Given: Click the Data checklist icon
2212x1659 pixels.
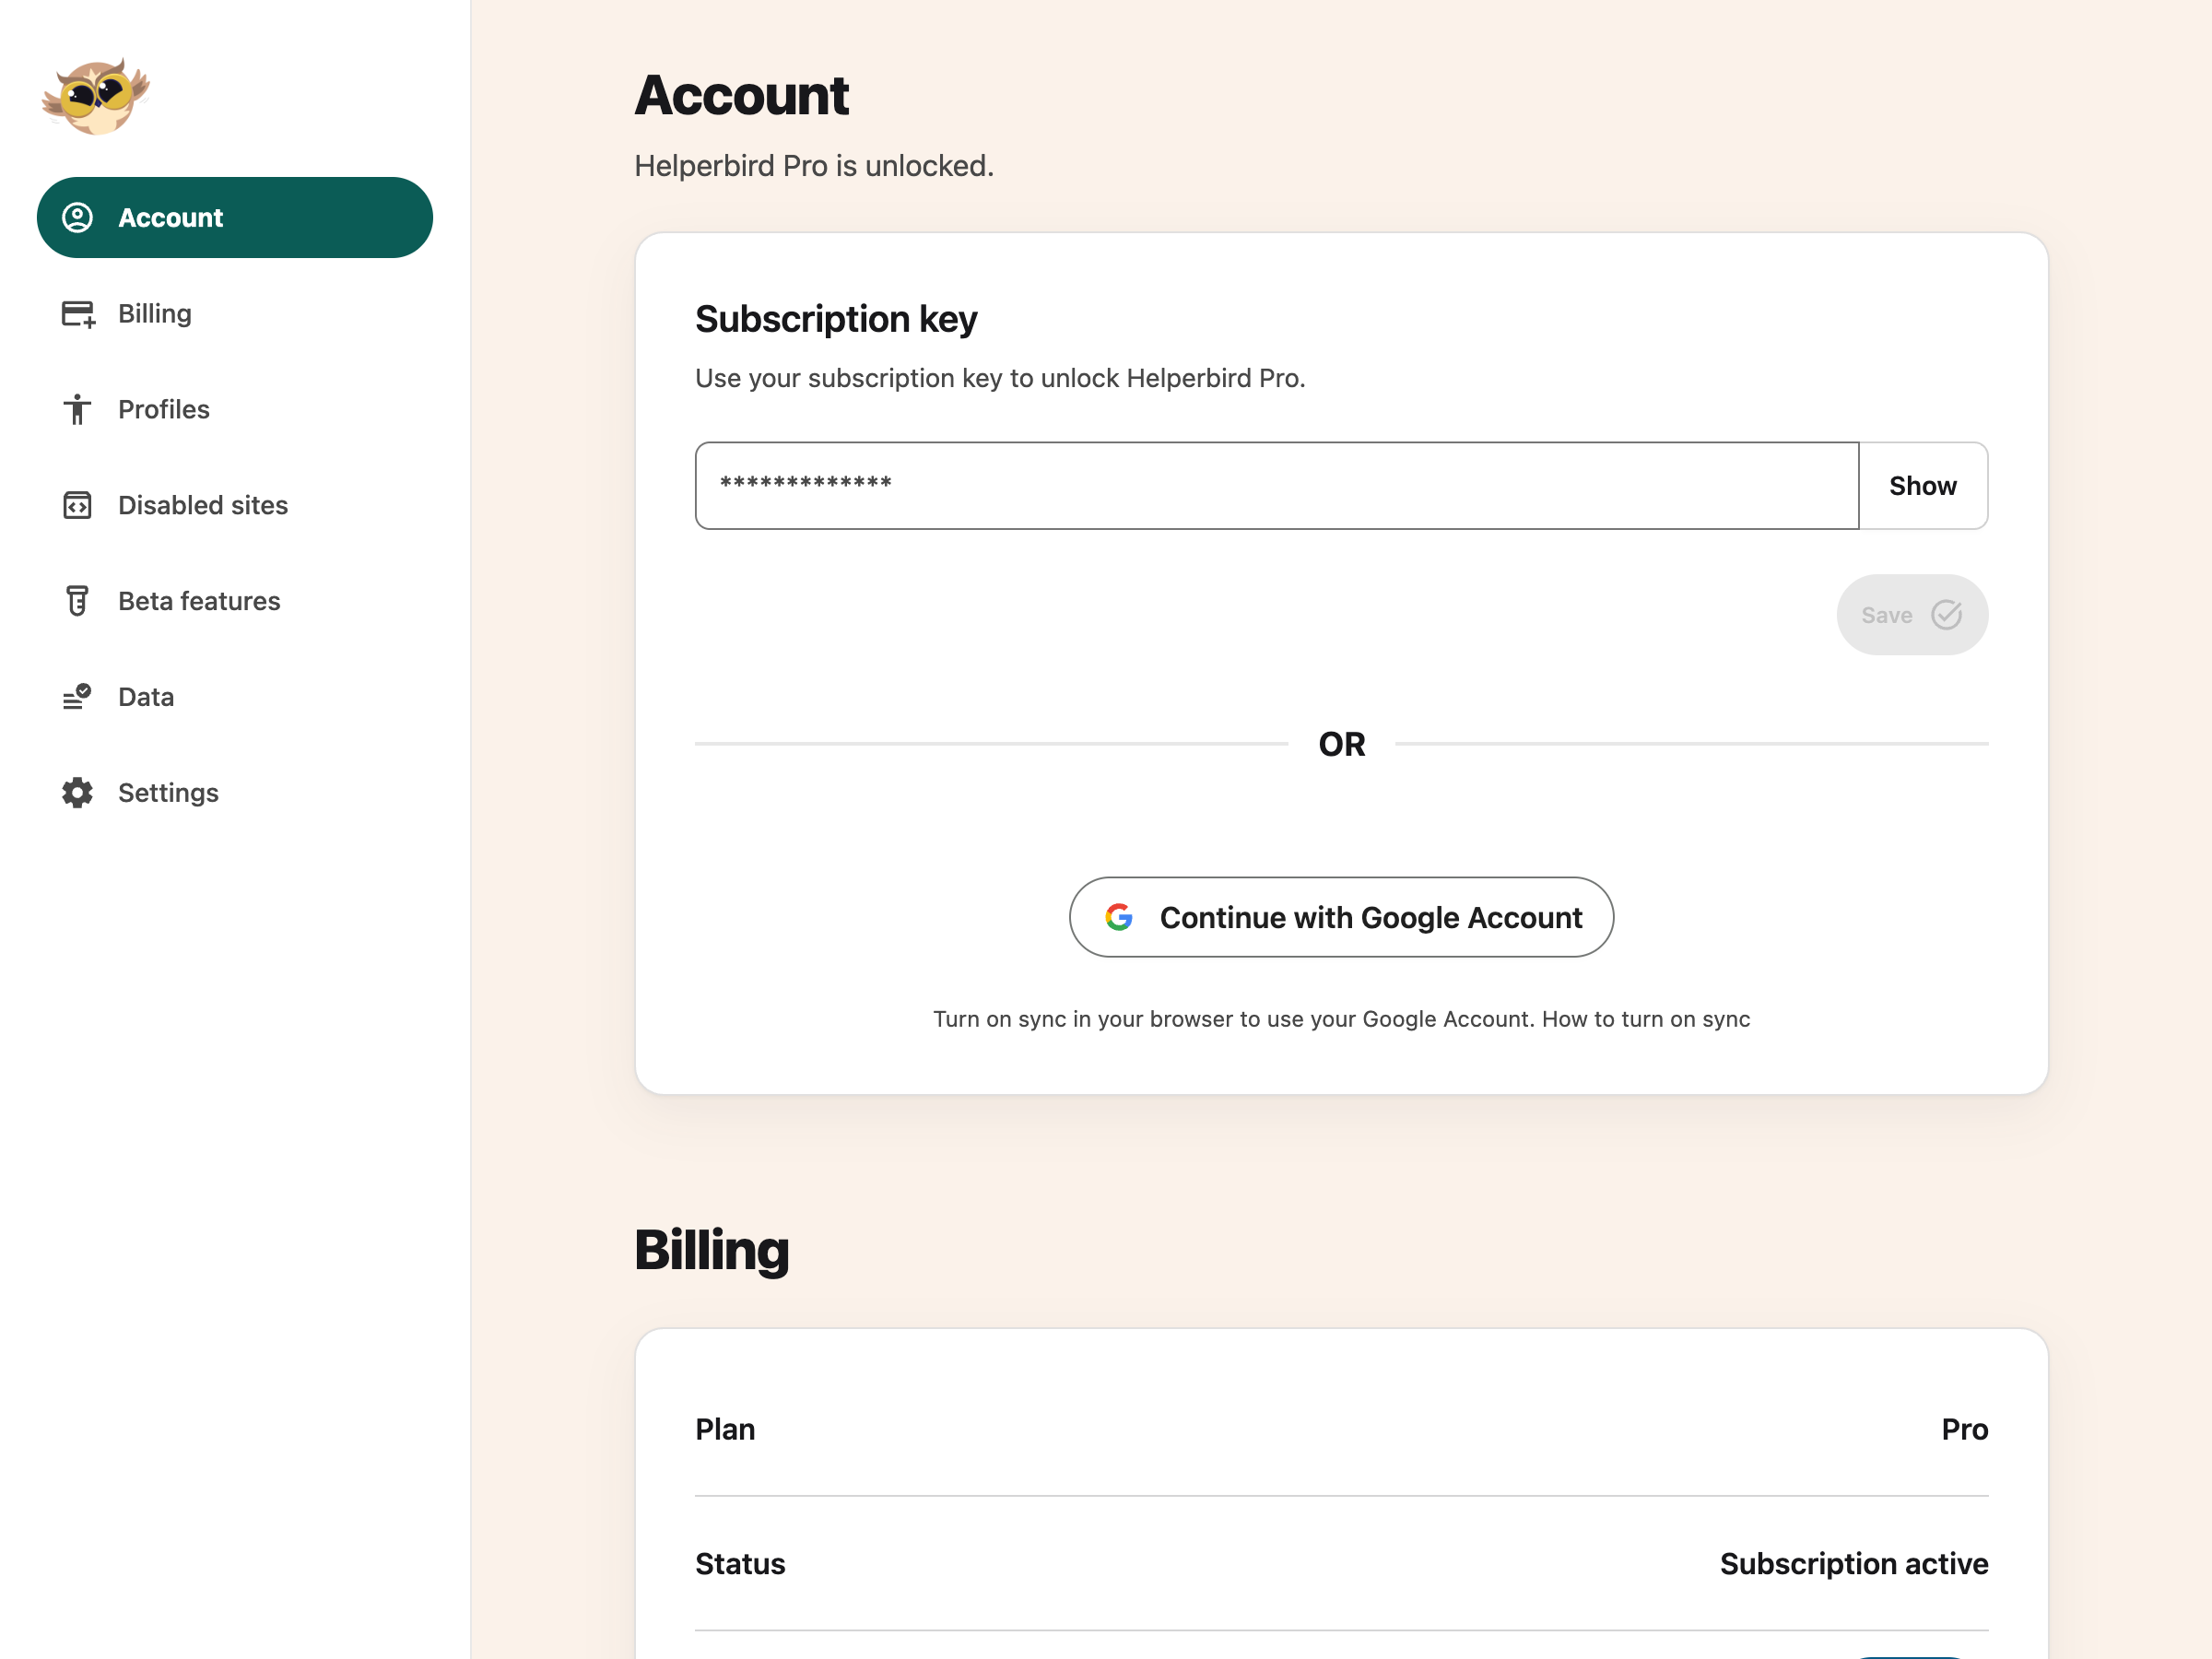Looking at the screenshot, I should (77, 696).
